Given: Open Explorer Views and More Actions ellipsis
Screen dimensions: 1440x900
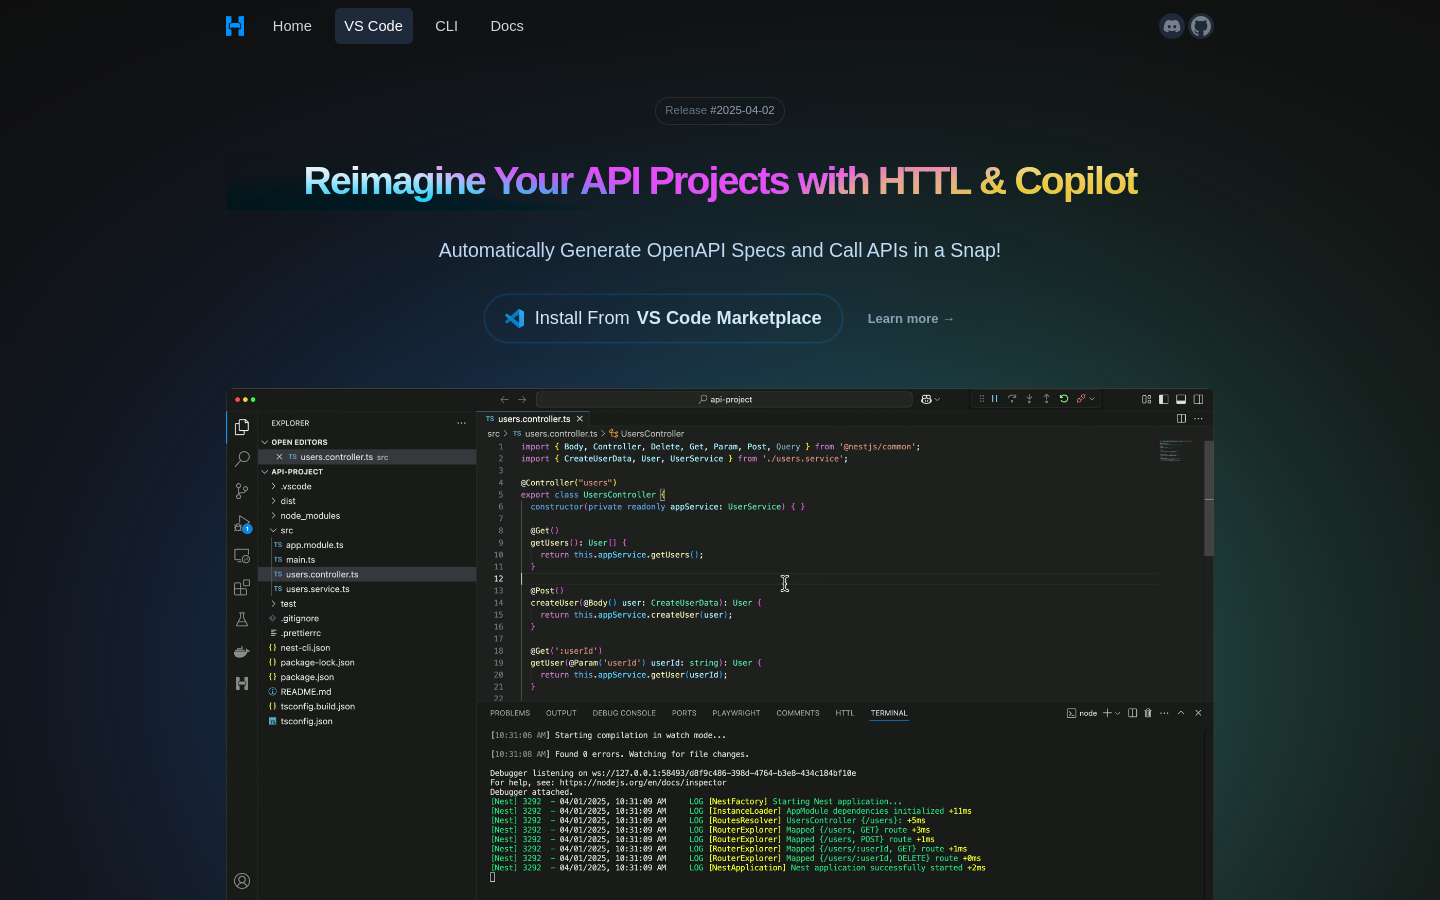Looking at the screenshot, I should pos(461,423).
